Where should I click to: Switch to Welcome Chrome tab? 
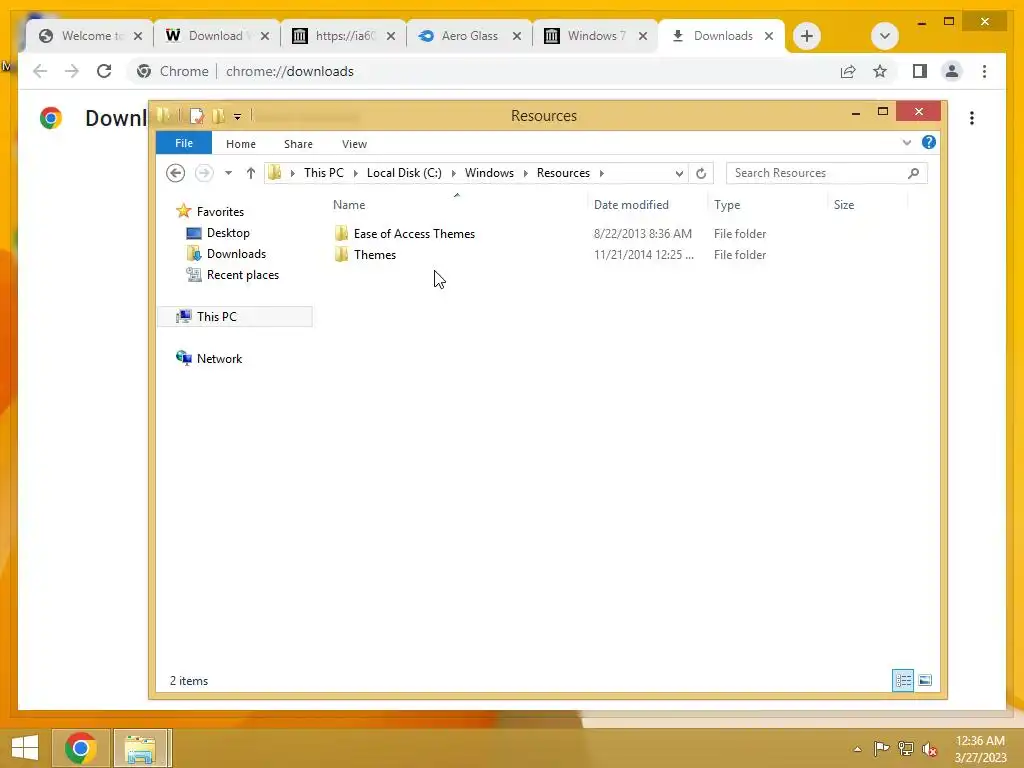(91, 36)
